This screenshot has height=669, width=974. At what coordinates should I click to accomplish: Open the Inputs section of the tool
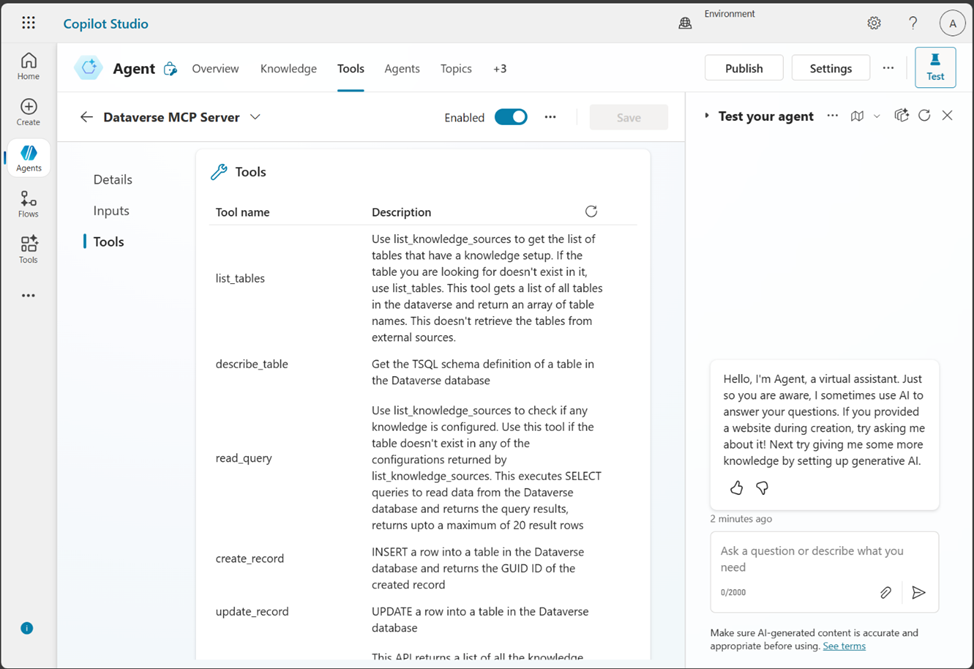111,210
